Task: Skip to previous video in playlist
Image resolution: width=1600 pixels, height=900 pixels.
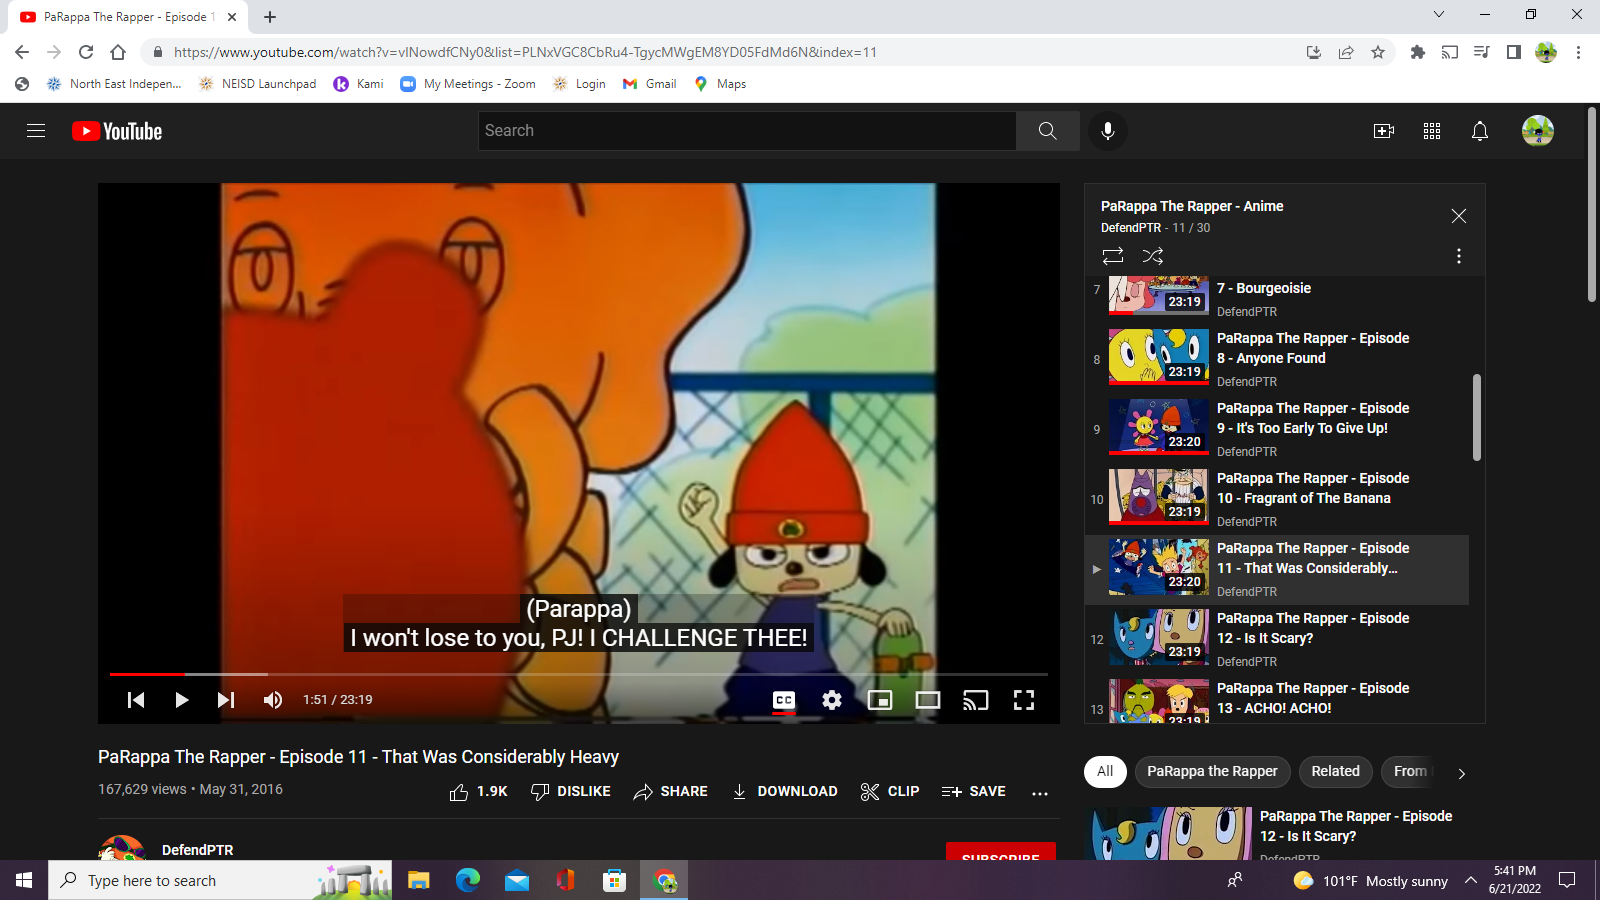Action: [x=136, y=700]
